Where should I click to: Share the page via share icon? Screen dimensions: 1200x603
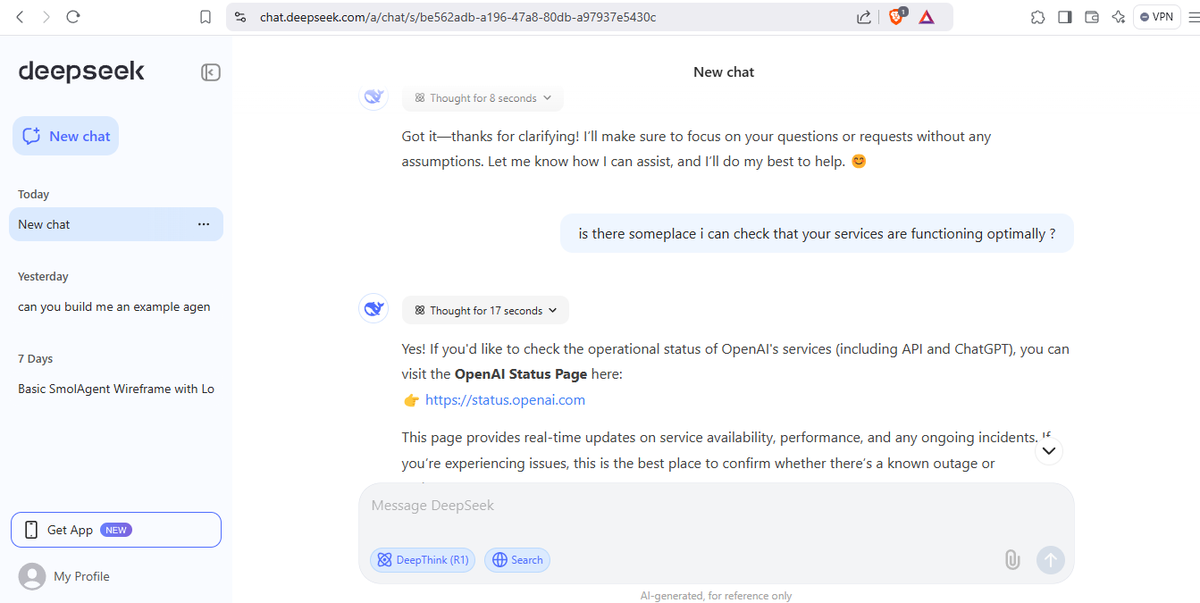pyautogui.click(x=864, y=17)
